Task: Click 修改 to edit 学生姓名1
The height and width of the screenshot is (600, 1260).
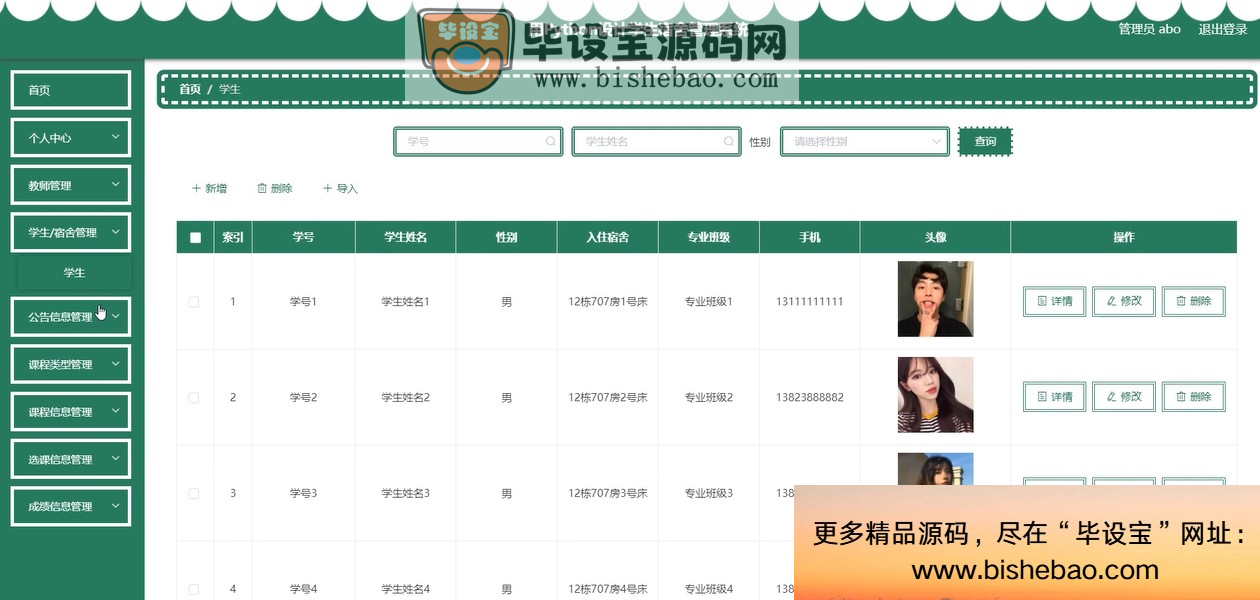Action: pos(1124,301)
